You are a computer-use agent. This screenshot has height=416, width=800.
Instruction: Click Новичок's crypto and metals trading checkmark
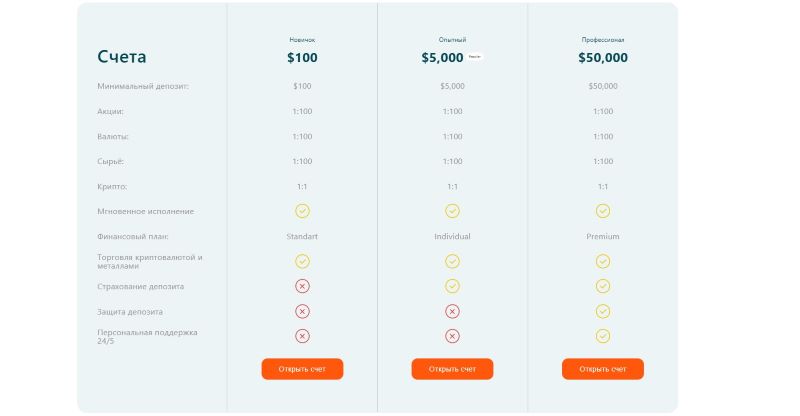pyautogui.click(x=302, y=261)
